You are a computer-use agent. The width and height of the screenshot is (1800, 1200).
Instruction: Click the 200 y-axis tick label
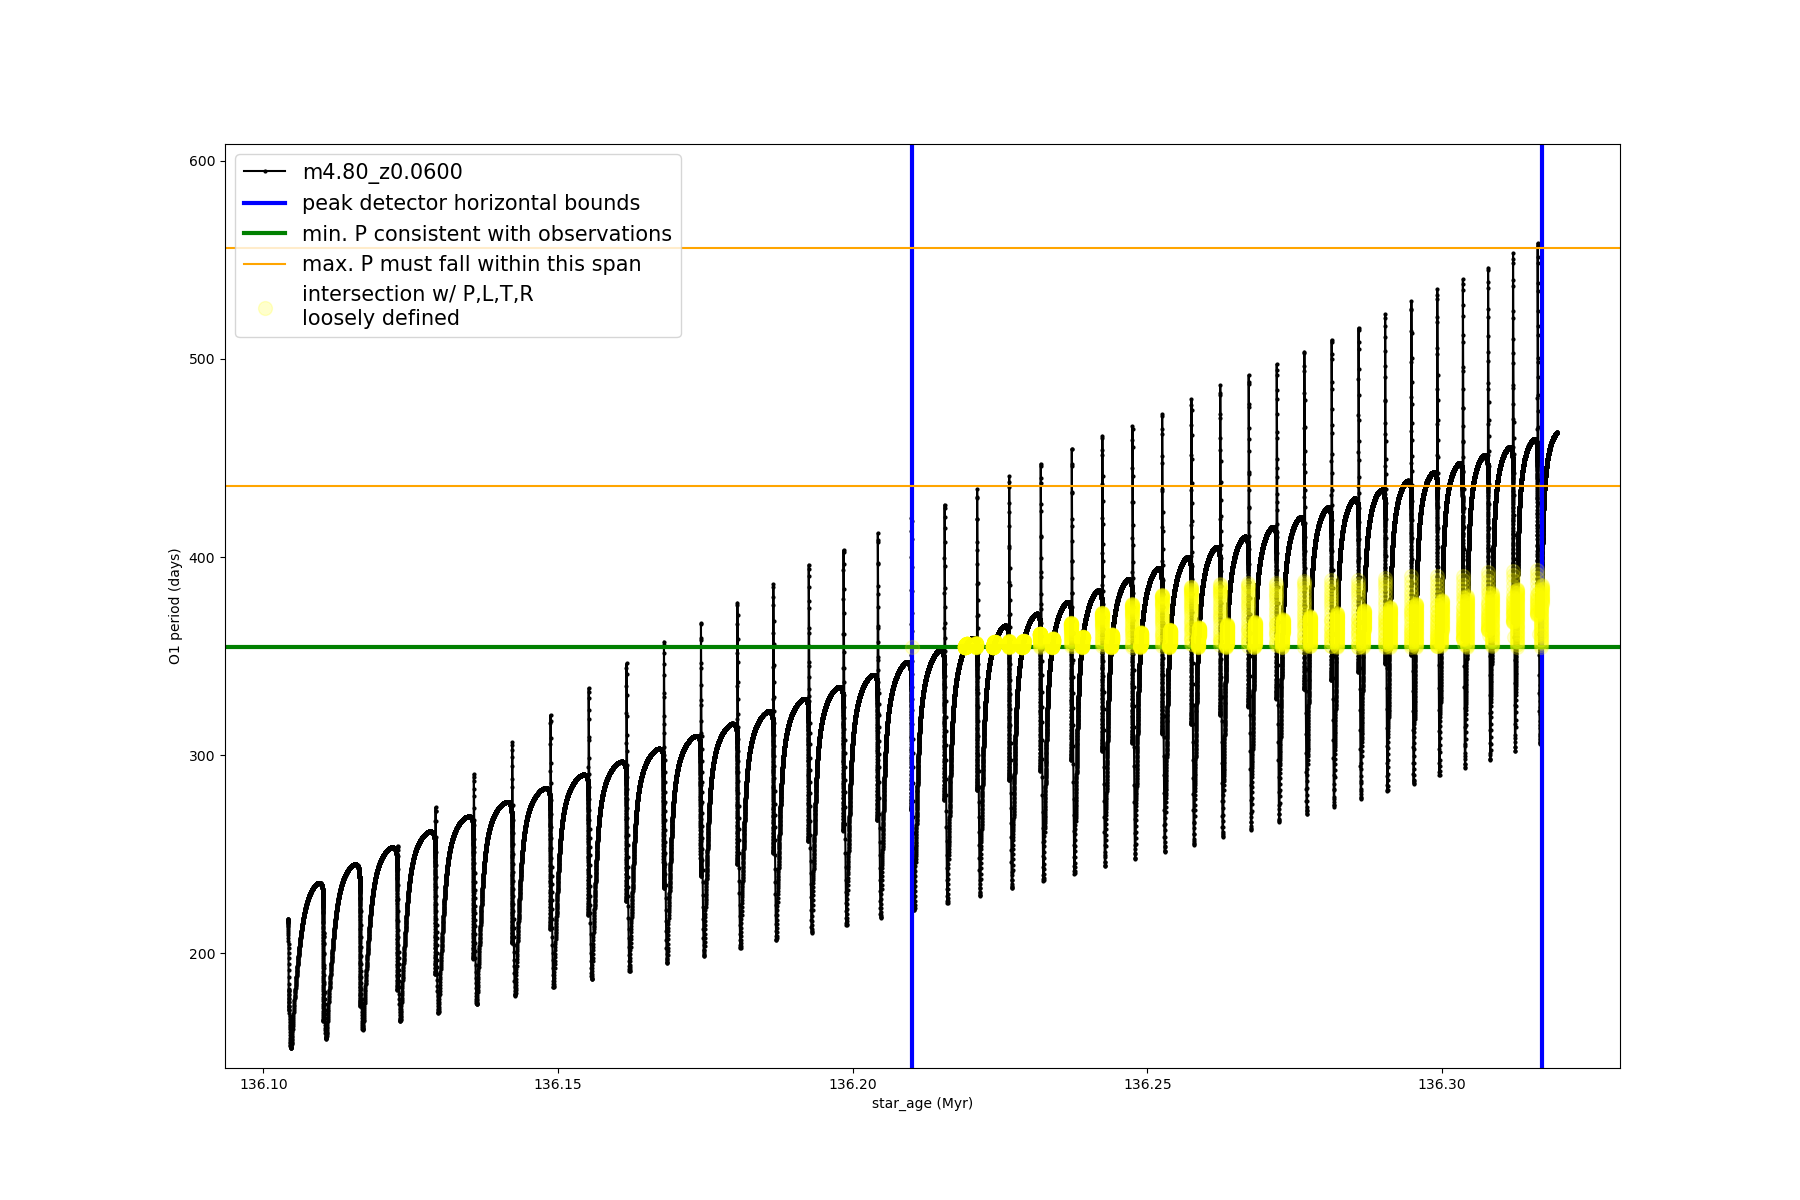[x=203, y=954]
